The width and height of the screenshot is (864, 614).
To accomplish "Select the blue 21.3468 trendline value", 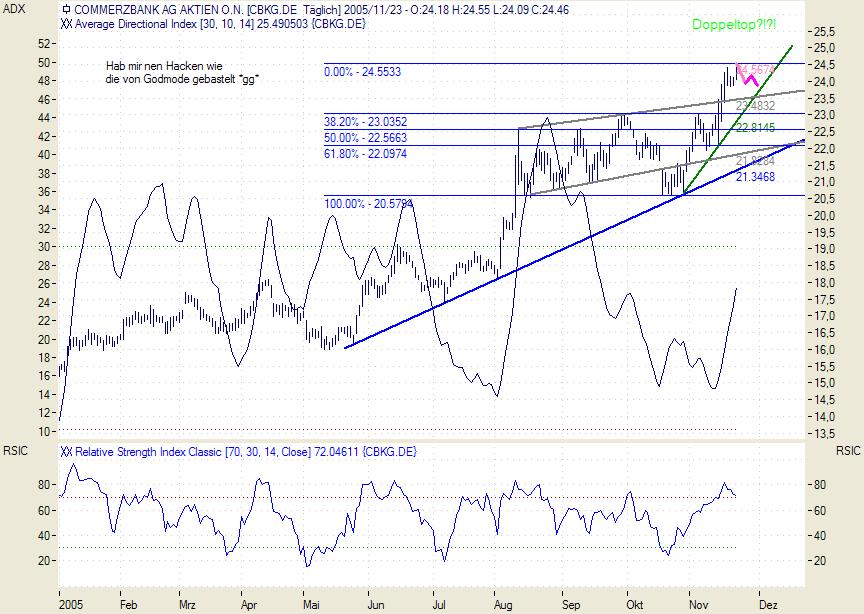I will [x=755, y=176].
